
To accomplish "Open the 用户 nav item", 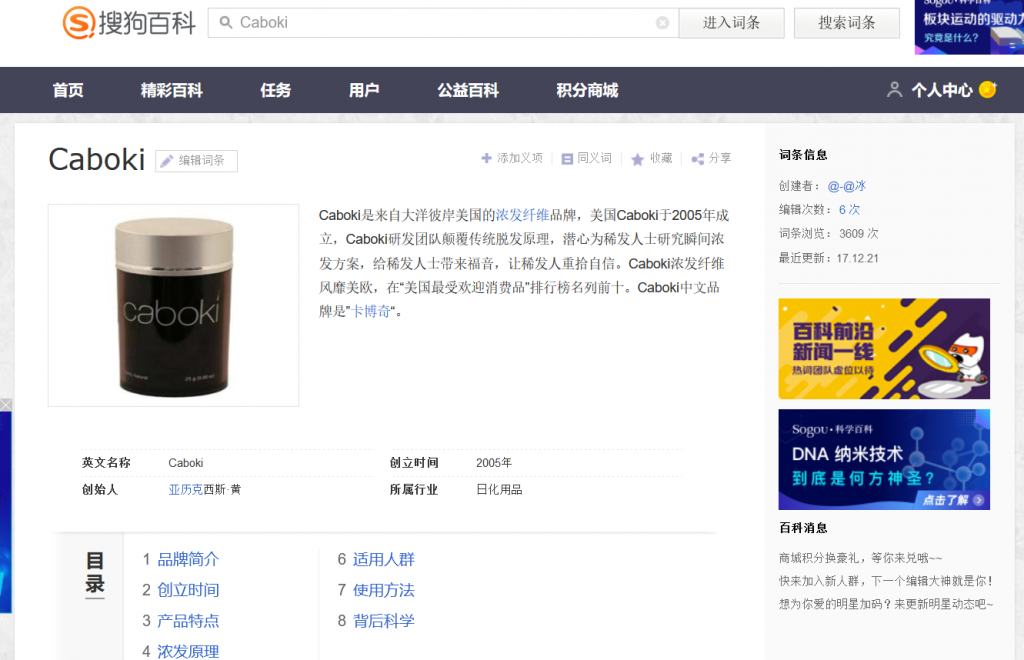I will (364, 90).
